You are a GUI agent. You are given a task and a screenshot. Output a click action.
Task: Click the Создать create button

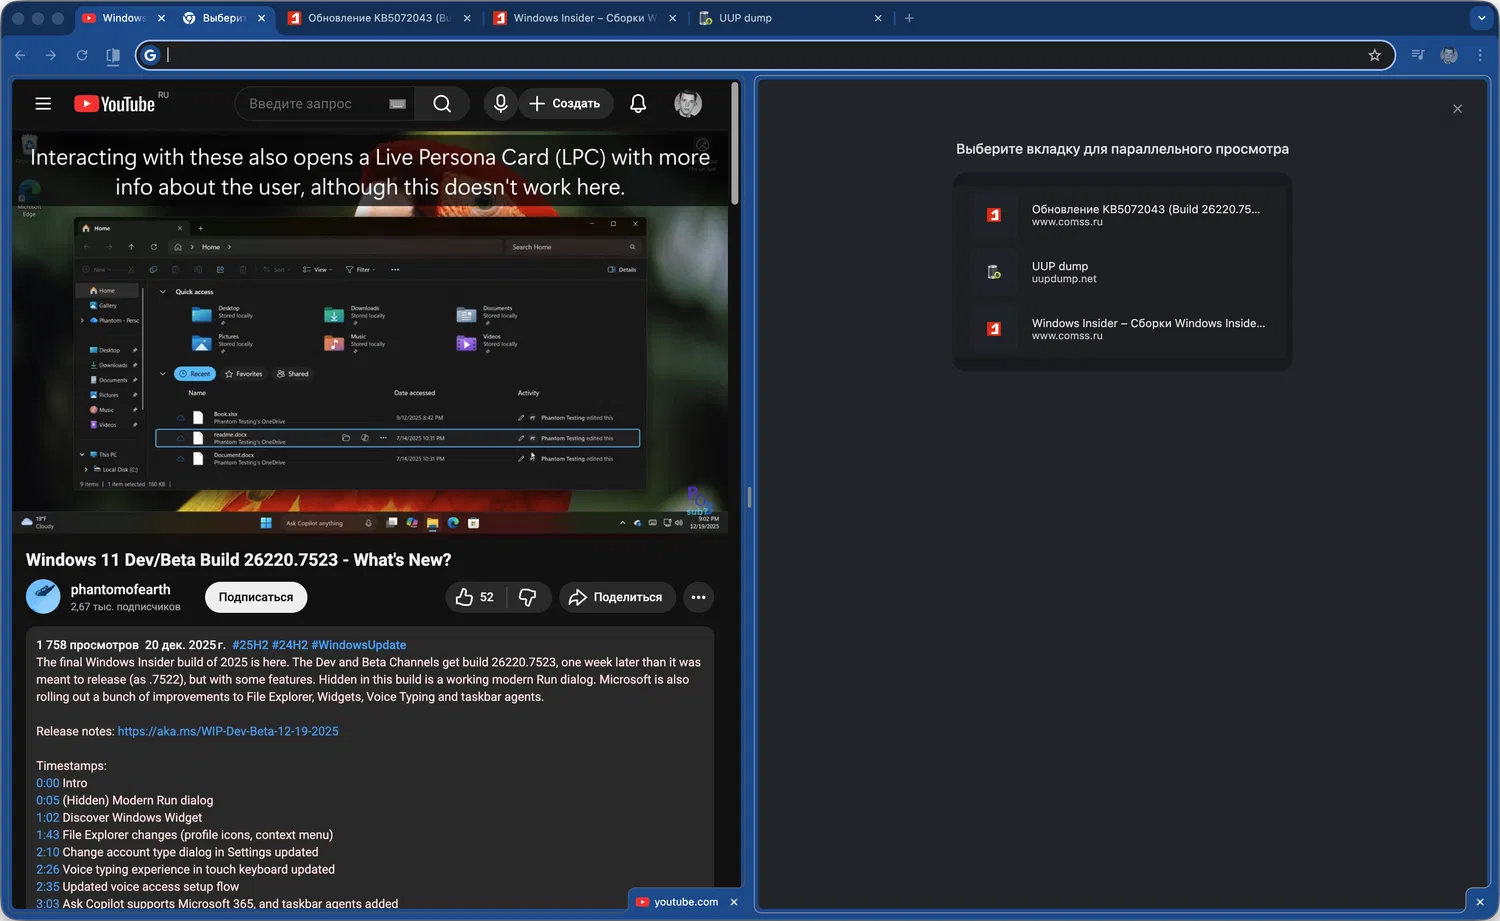pos(565,104)
